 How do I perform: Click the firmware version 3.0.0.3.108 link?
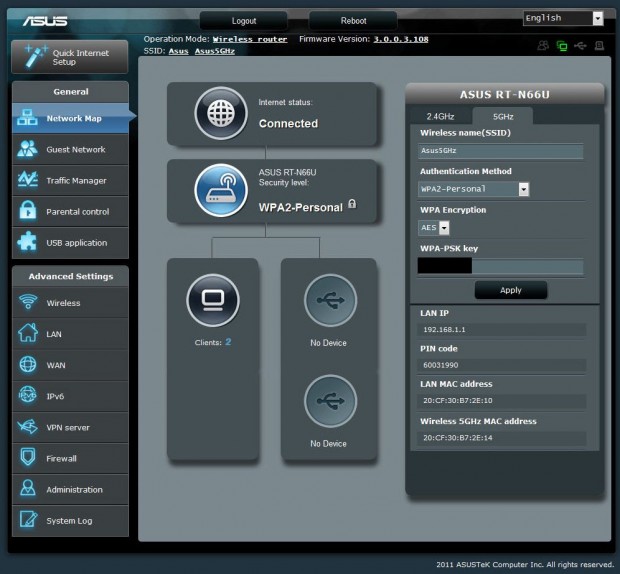(x=401, y=39)
